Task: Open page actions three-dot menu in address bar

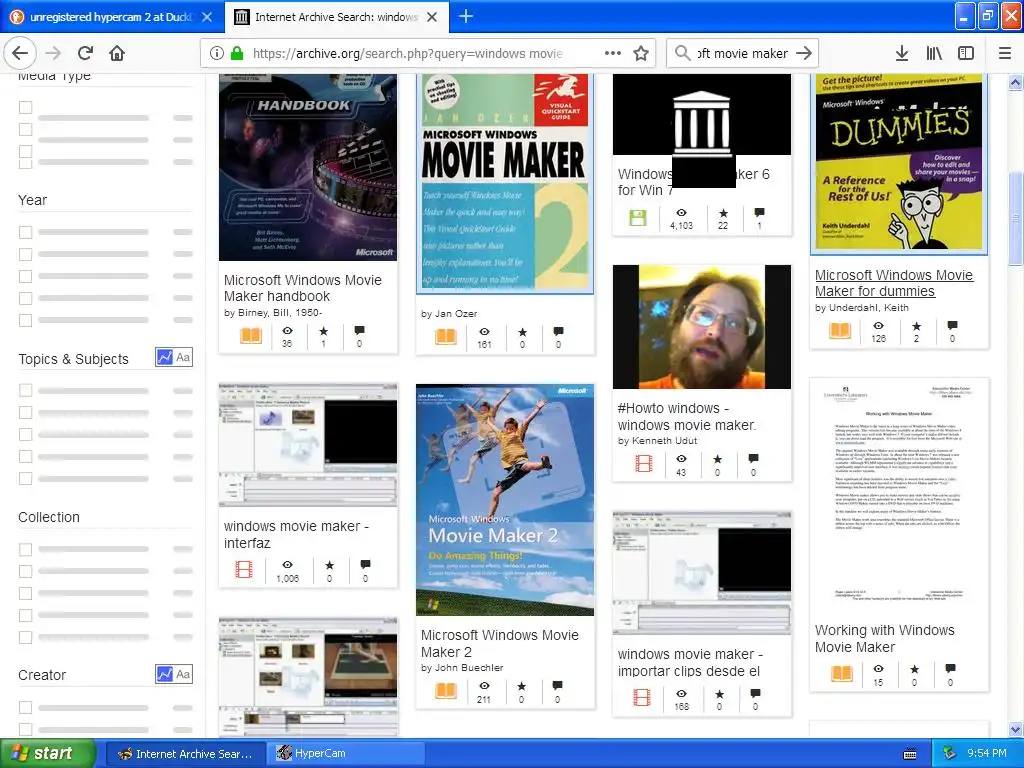Action: coord(613,54)
